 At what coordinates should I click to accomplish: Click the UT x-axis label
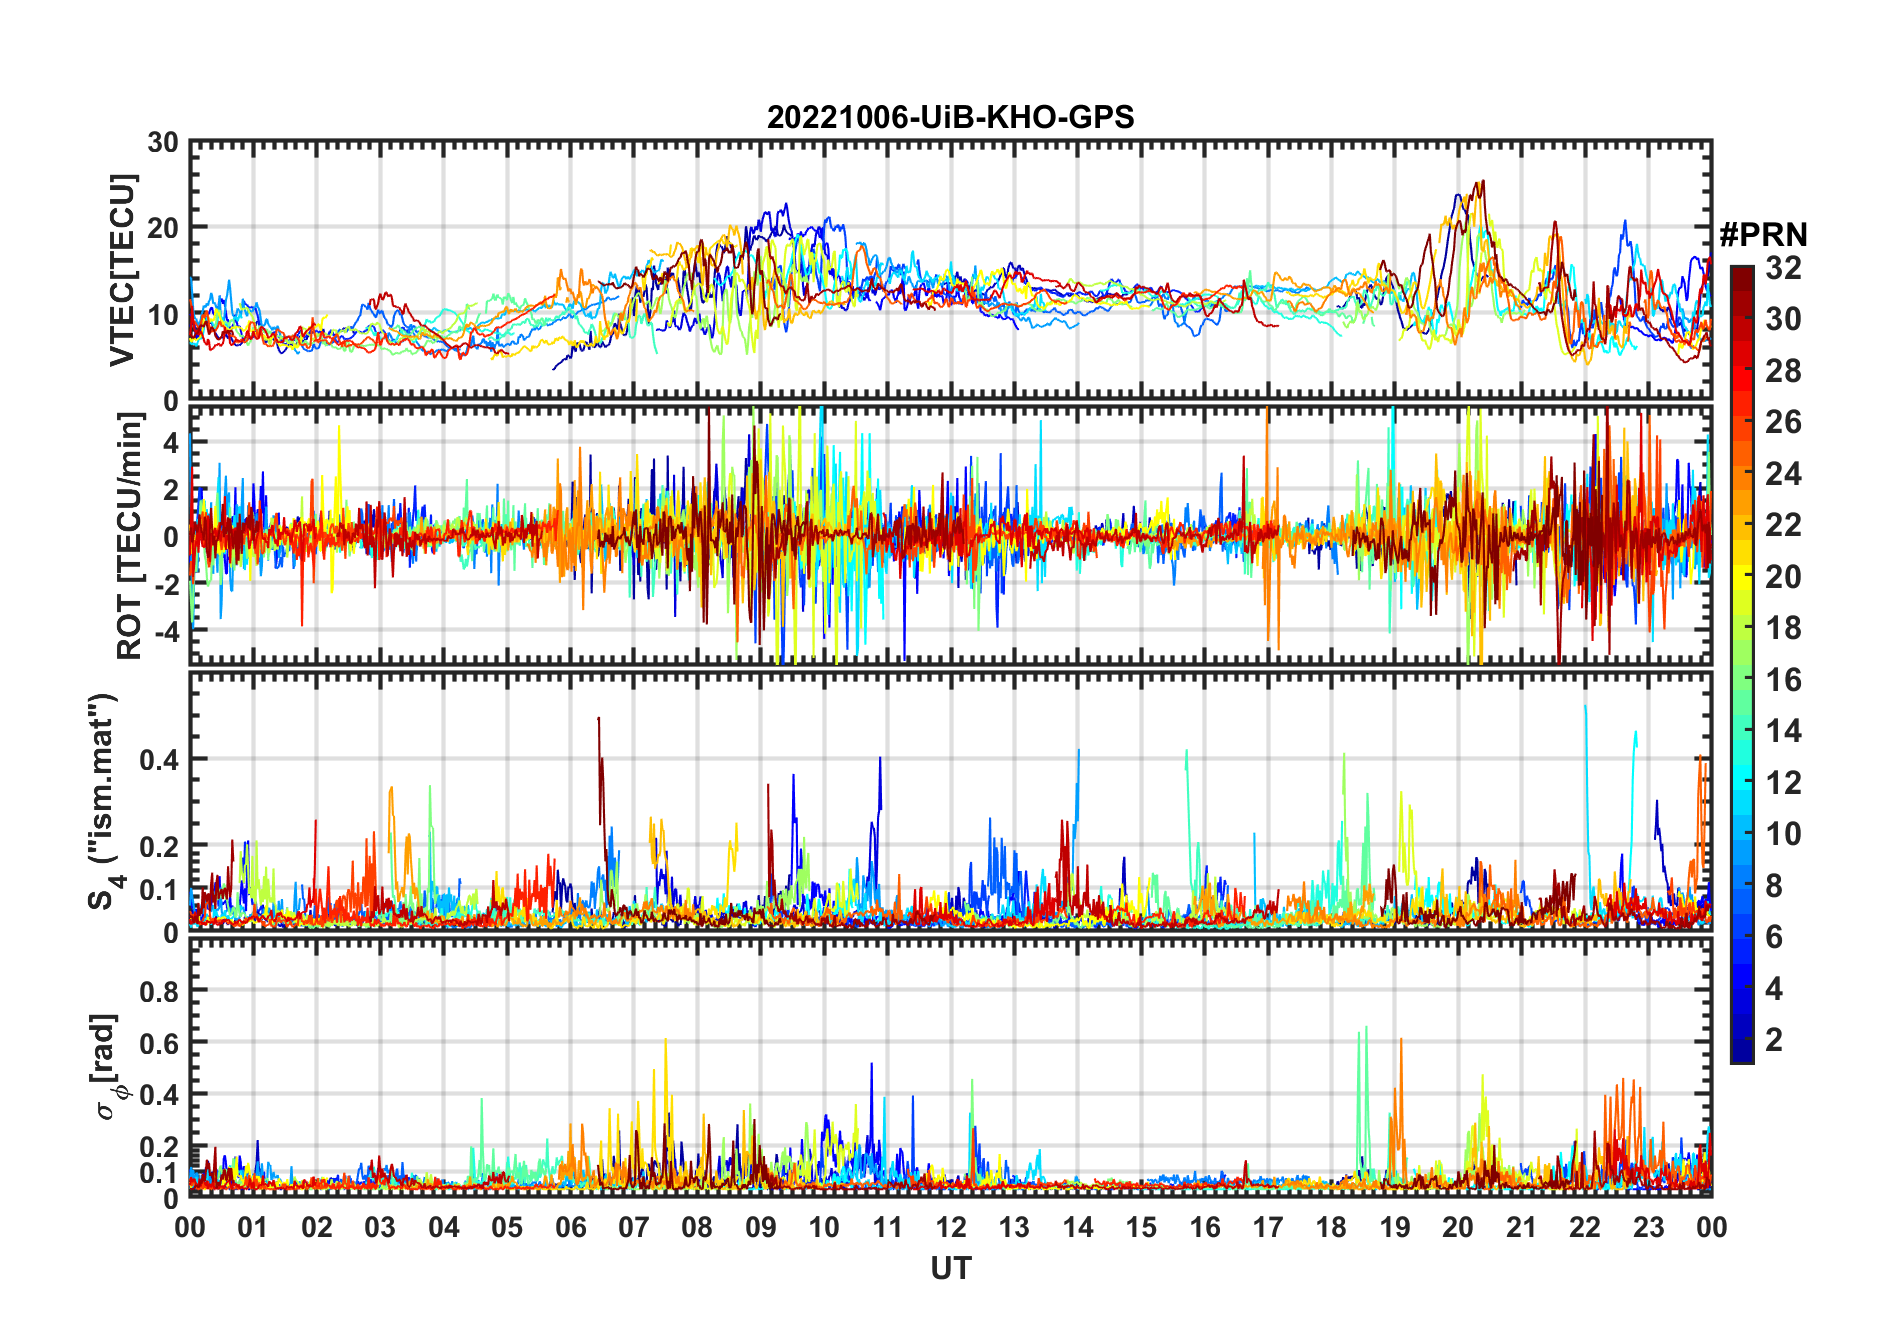[x=950, y=1269]
